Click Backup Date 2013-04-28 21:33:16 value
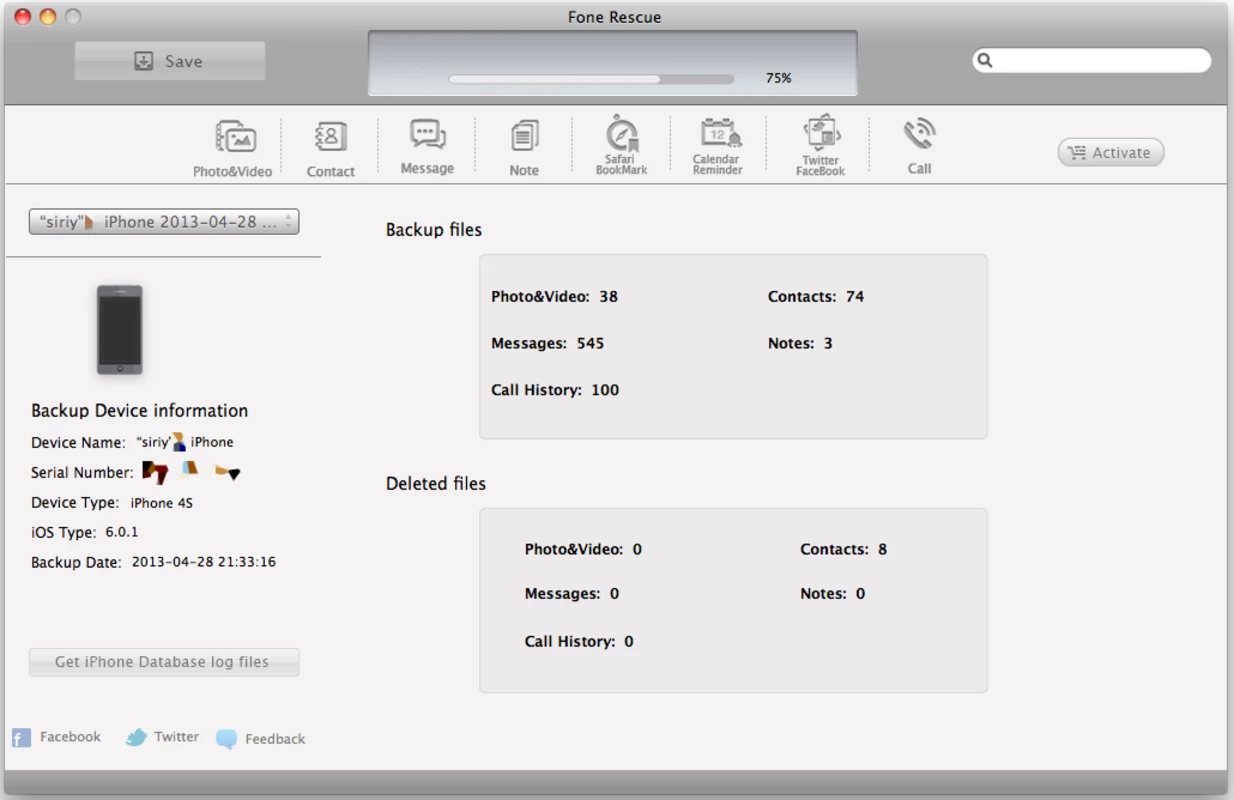This screenshot has width=1234, height=800. tap(203, 562)
